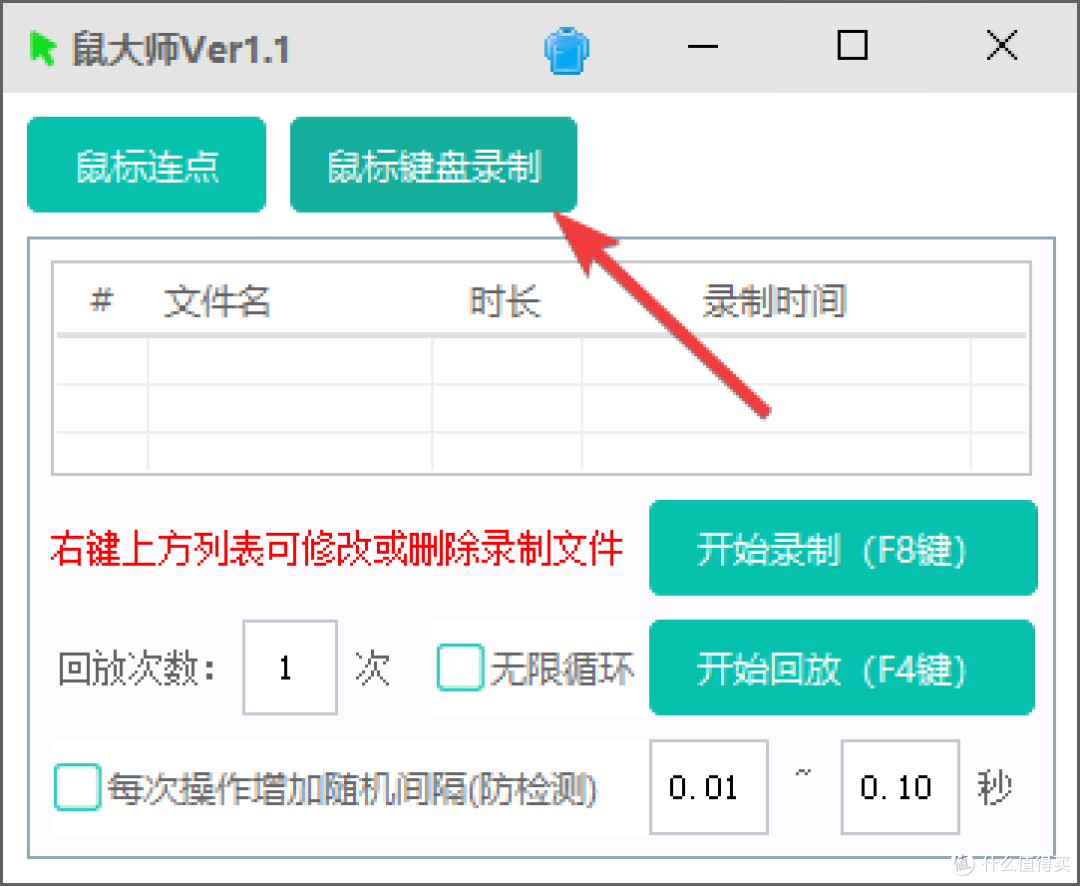Minimize the 鼠大师 window

[x=703, y=47]
